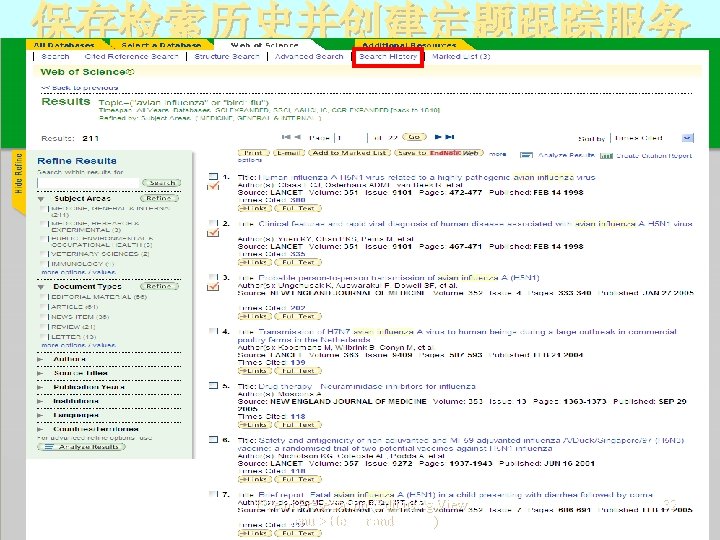Viewport: 720px width, 540px height.
Task: Check the Veterinary Sciences subject area
Action: 44,253
